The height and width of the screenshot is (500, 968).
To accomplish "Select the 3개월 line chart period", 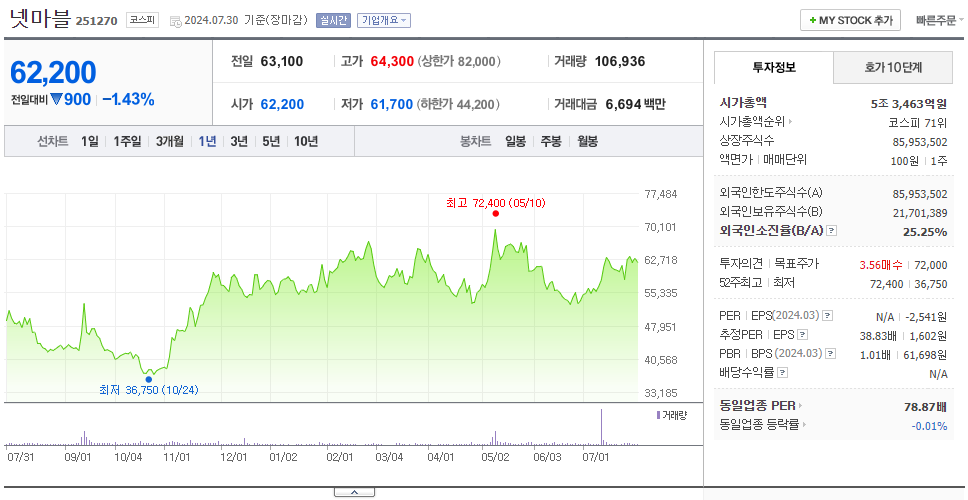I will pos(170,141).
